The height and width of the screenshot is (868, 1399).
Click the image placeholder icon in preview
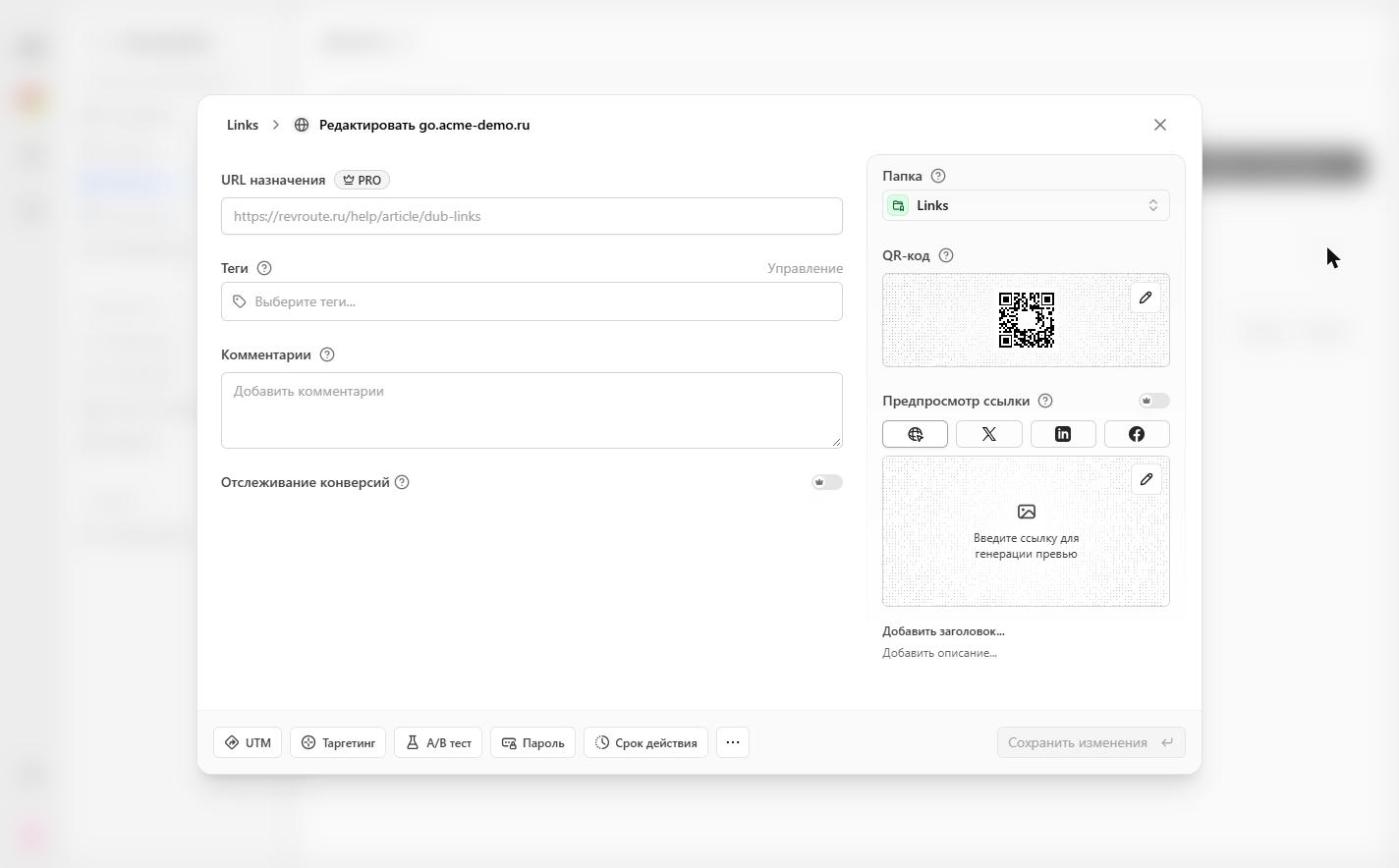pos(1026,512)
